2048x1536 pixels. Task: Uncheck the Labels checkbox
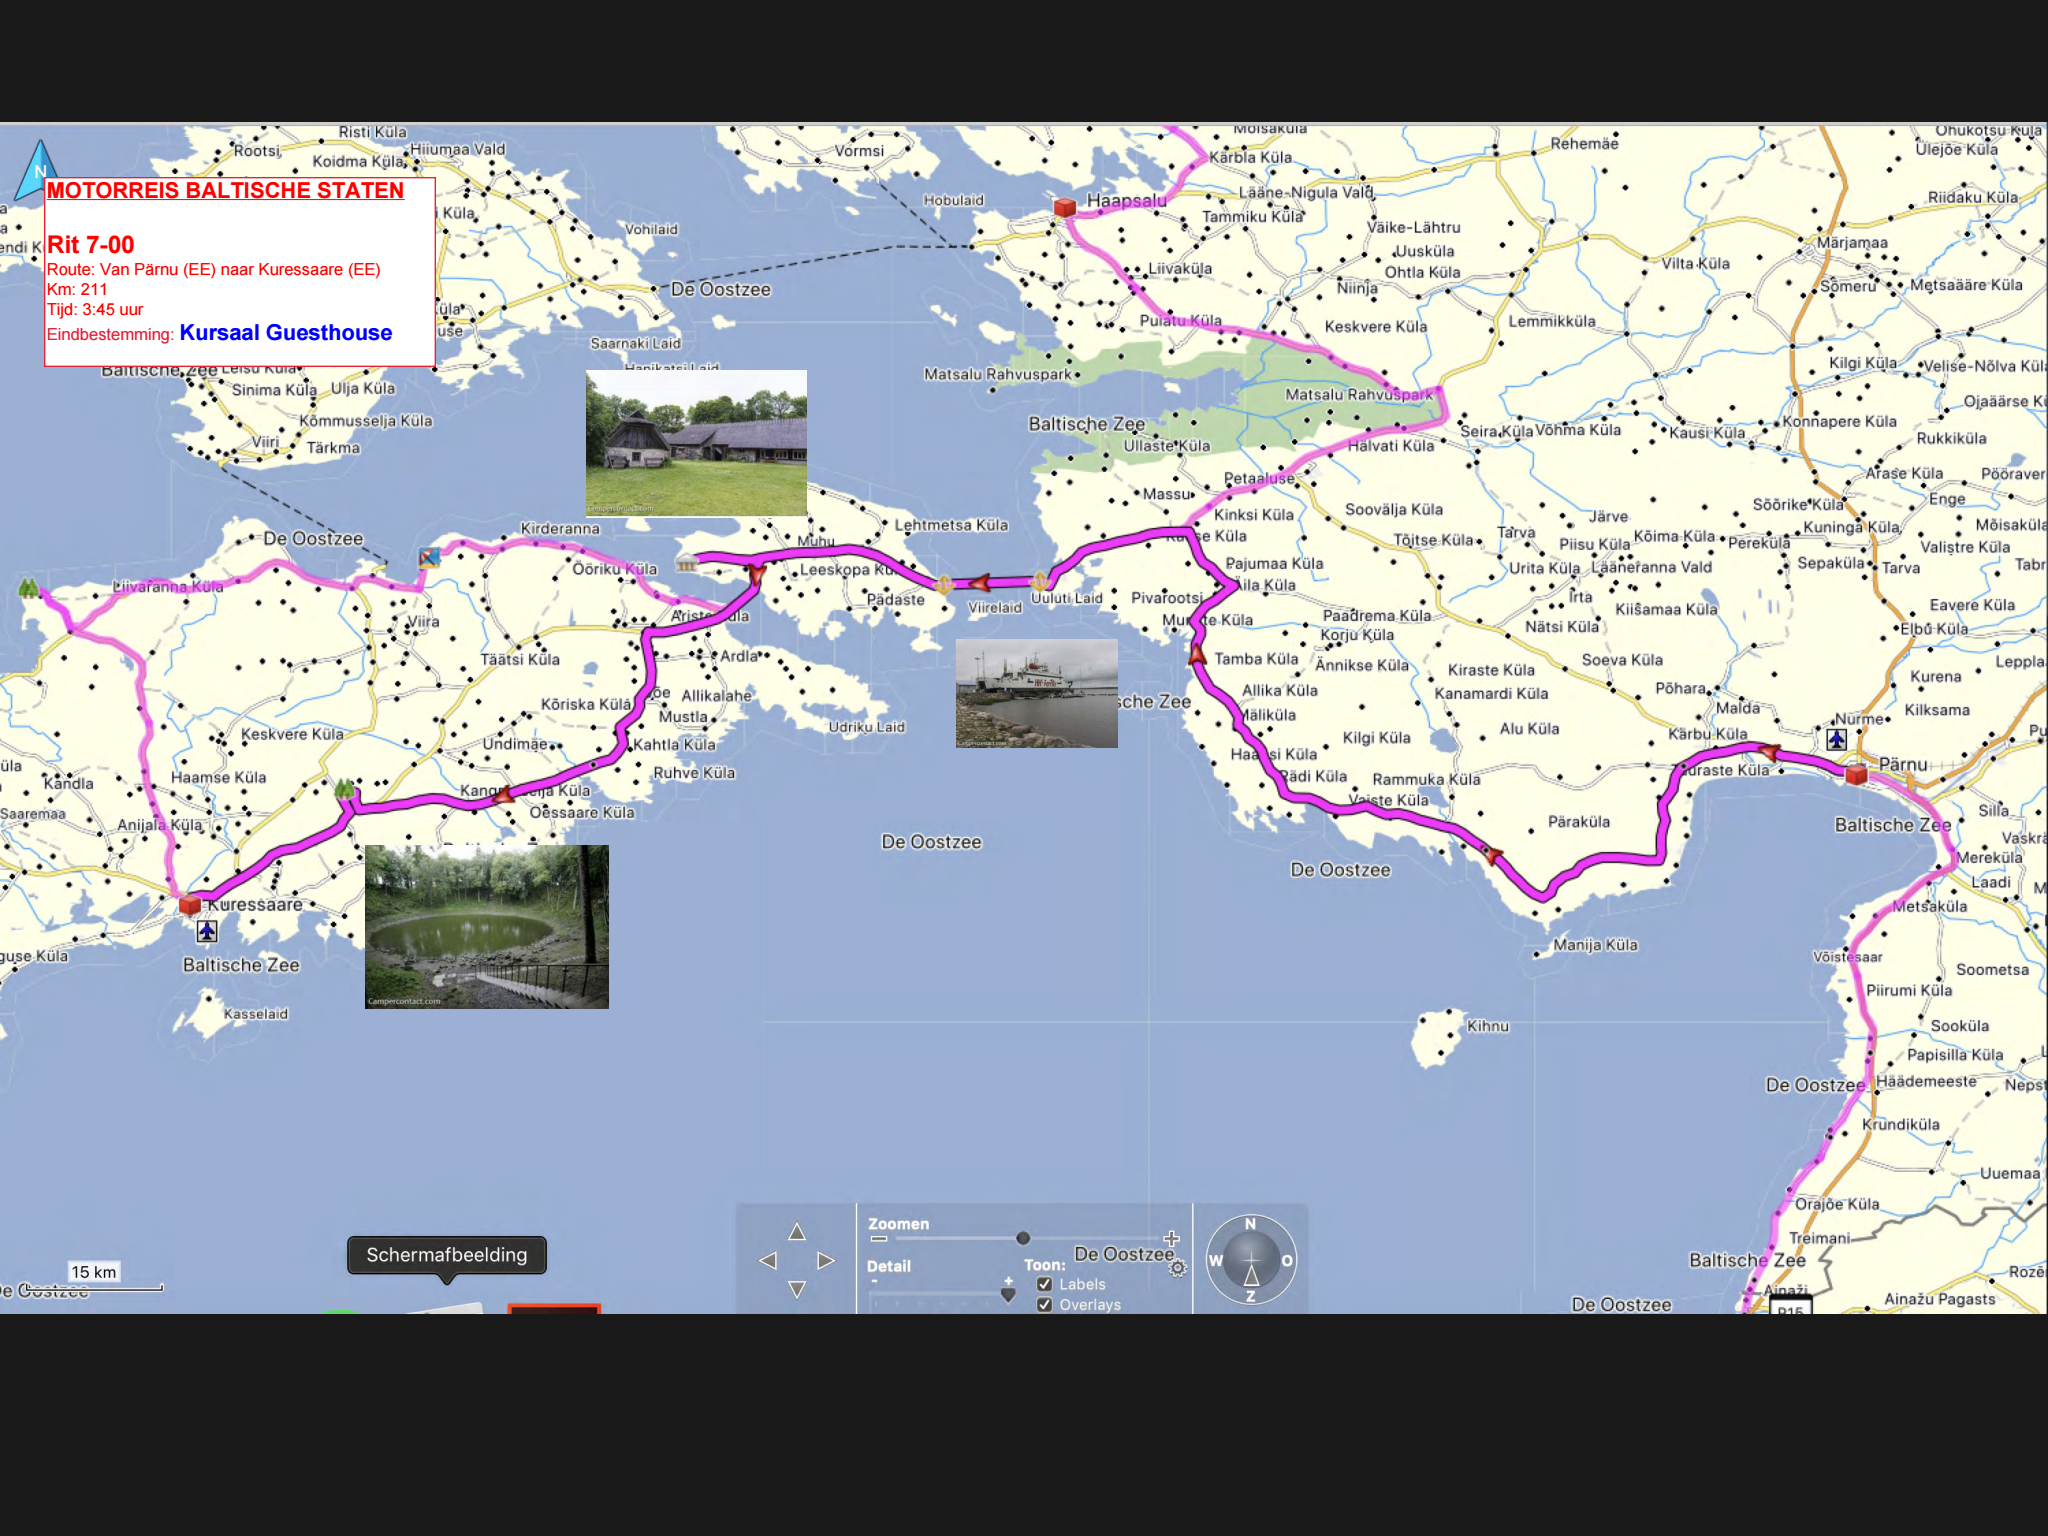click(x=1045, y=1284)
